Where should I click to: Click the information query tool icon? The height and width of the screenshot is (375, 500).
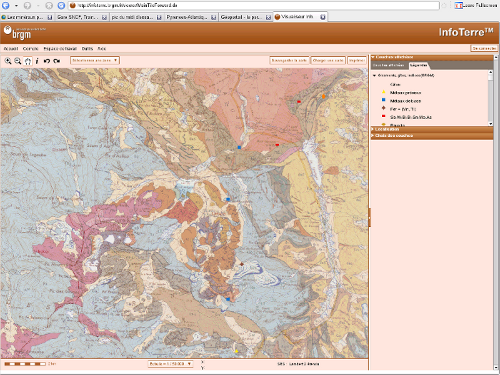click(x=37, y=61)
